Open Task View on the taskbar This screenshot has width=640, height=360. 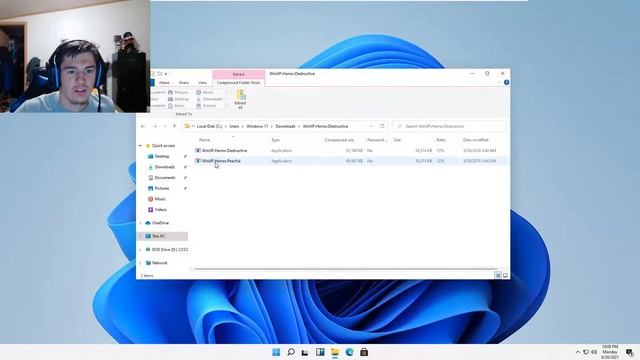tap(305, 352)
